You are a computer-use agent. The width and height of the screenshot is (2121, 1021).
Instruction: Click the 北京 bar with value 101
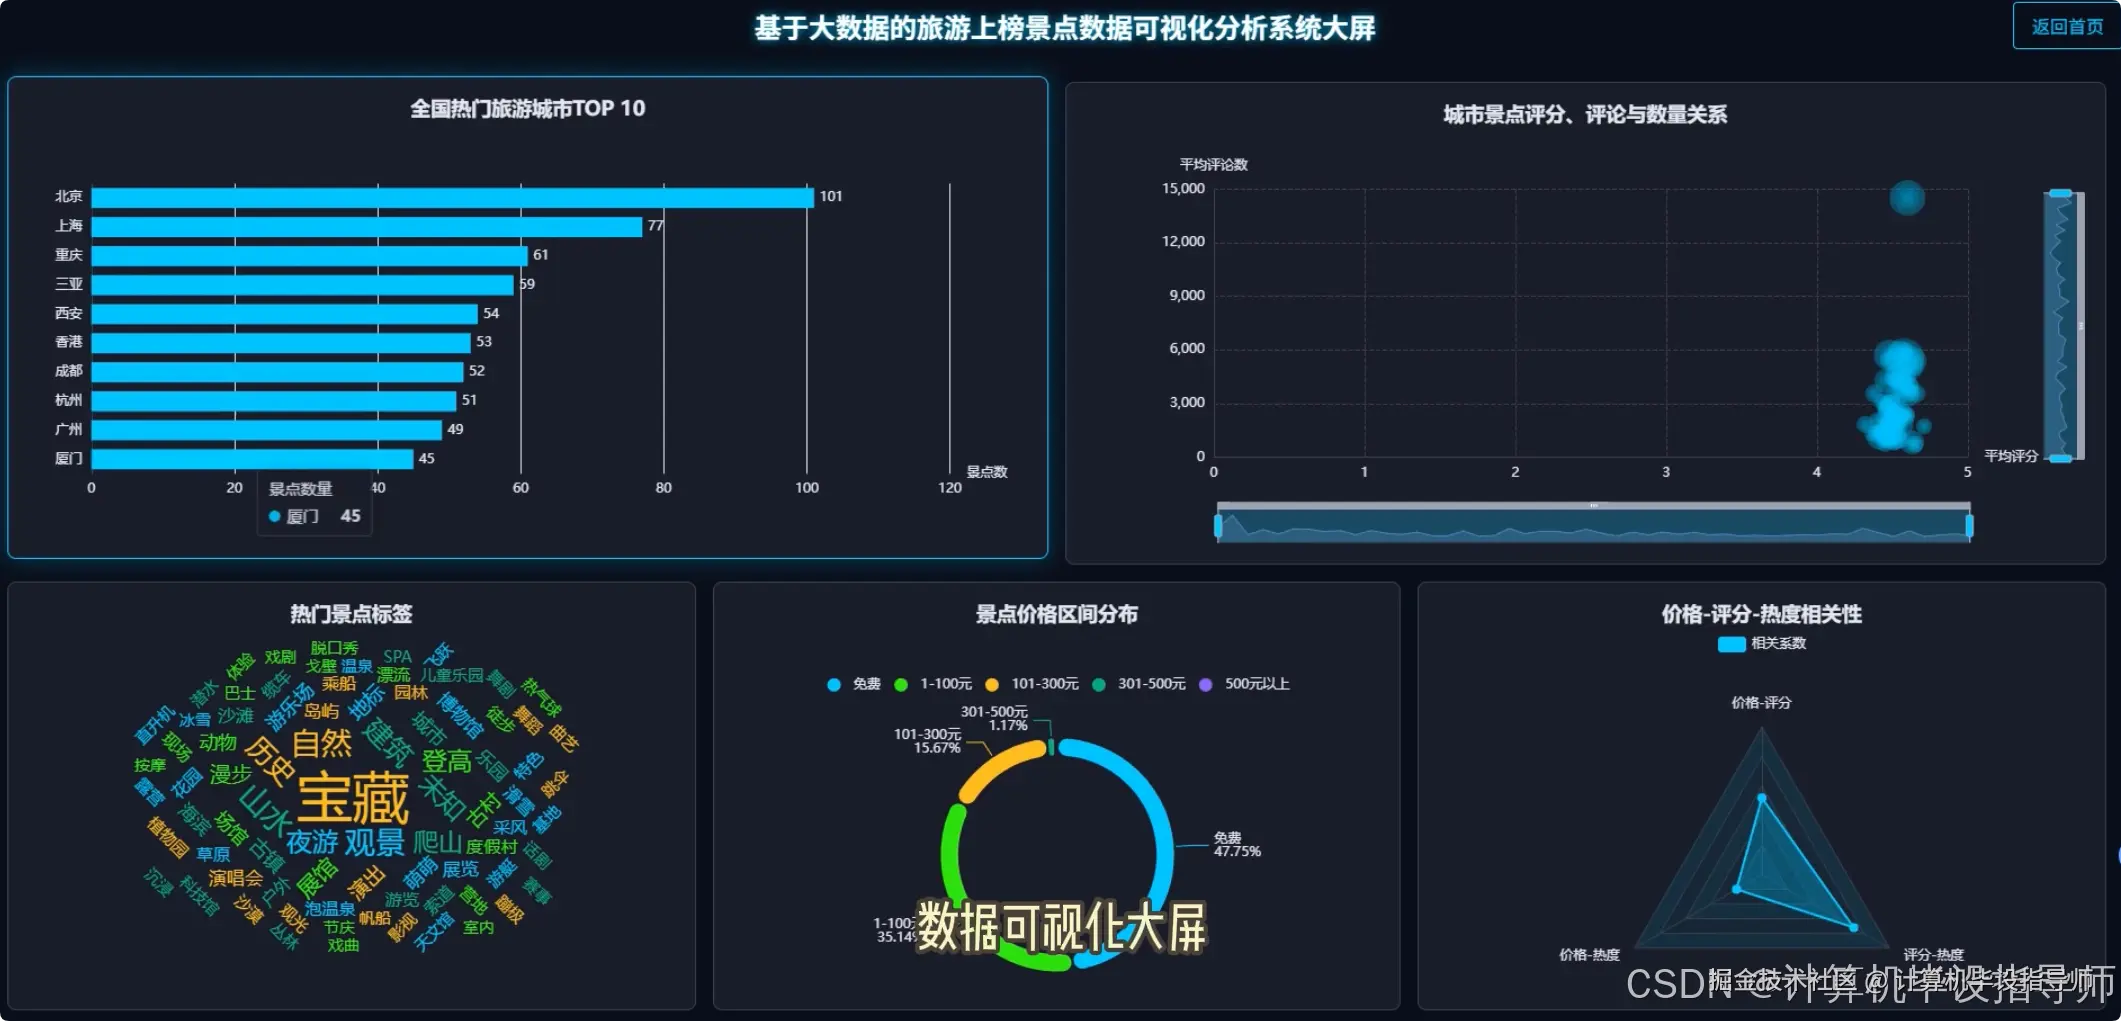[x=452, y=197]
